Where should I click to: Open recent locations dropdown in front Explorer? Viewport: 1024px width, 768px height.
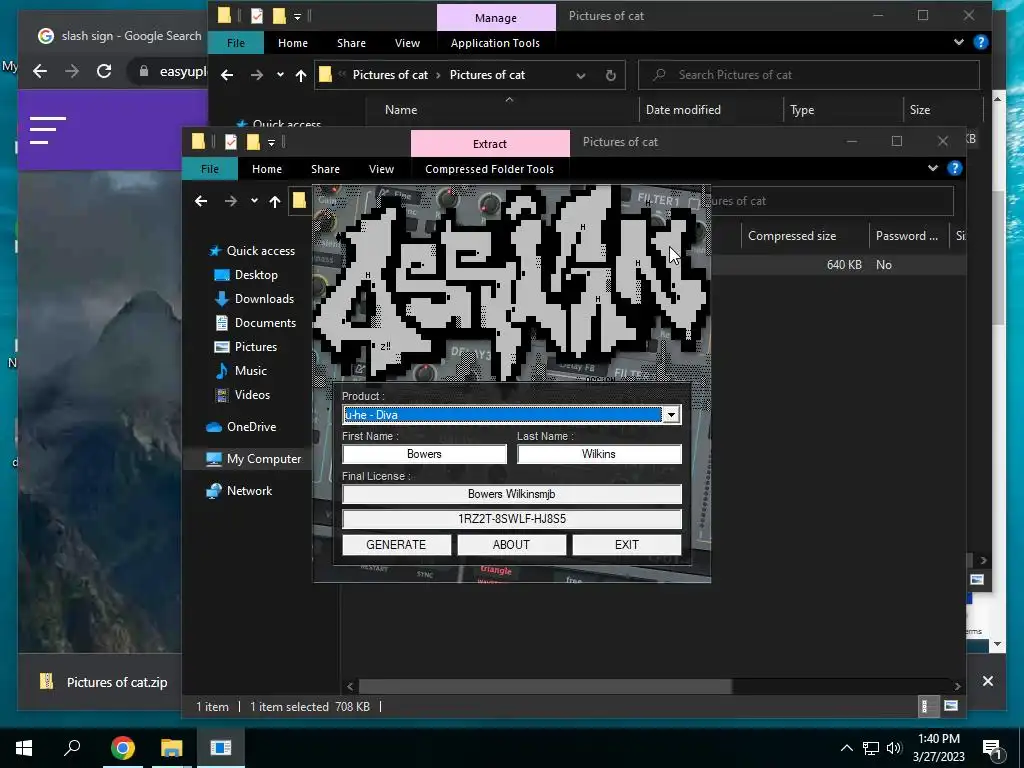[x=254, y=201]
